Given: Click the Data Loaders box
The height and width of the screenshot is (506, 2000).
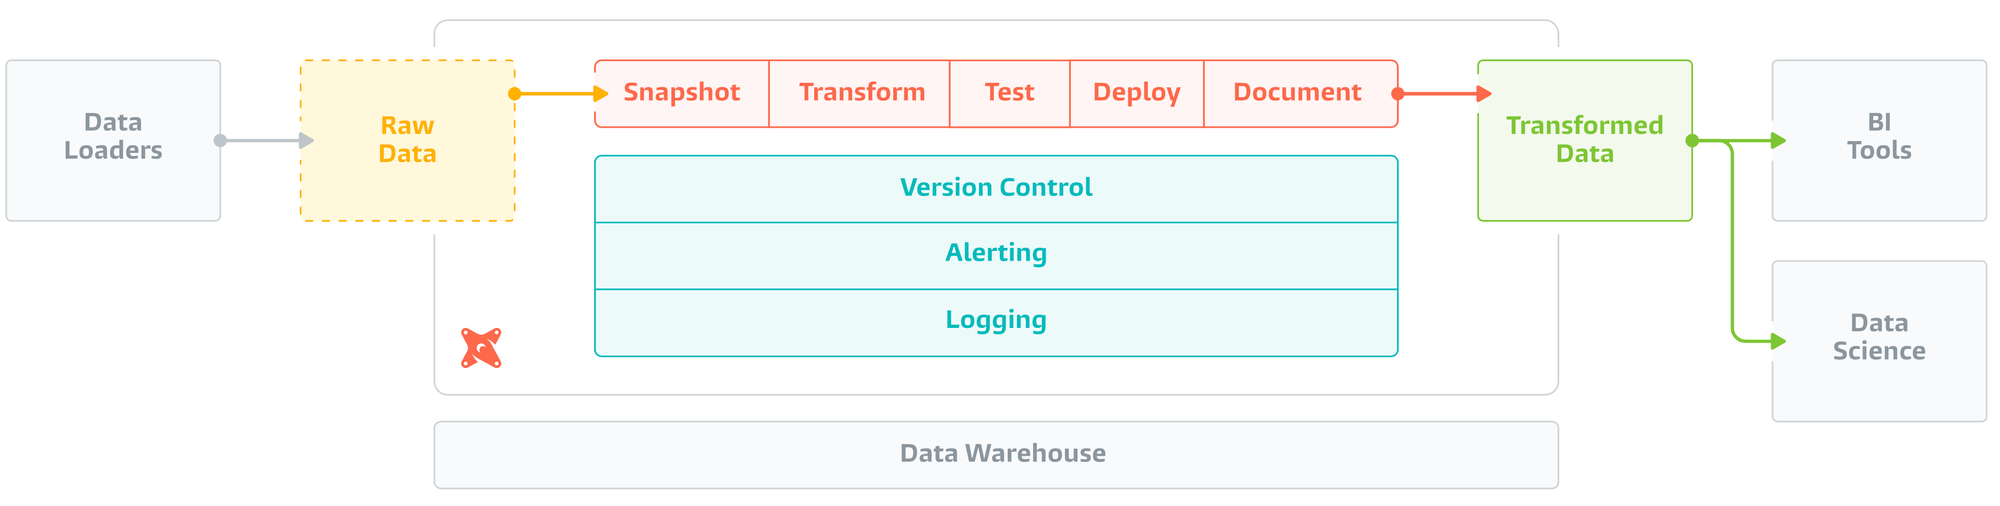Looking at the screenshot, I should pyautogui.click(x=113, y=141).
